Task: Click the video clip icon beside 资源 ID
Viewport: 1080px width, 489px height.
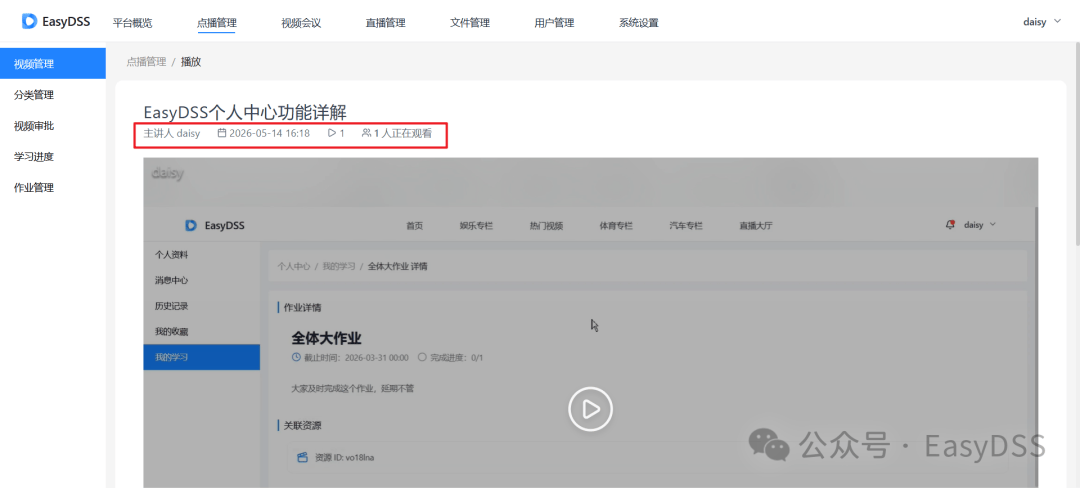Action: pyautogui.click(x=302, y=457)
